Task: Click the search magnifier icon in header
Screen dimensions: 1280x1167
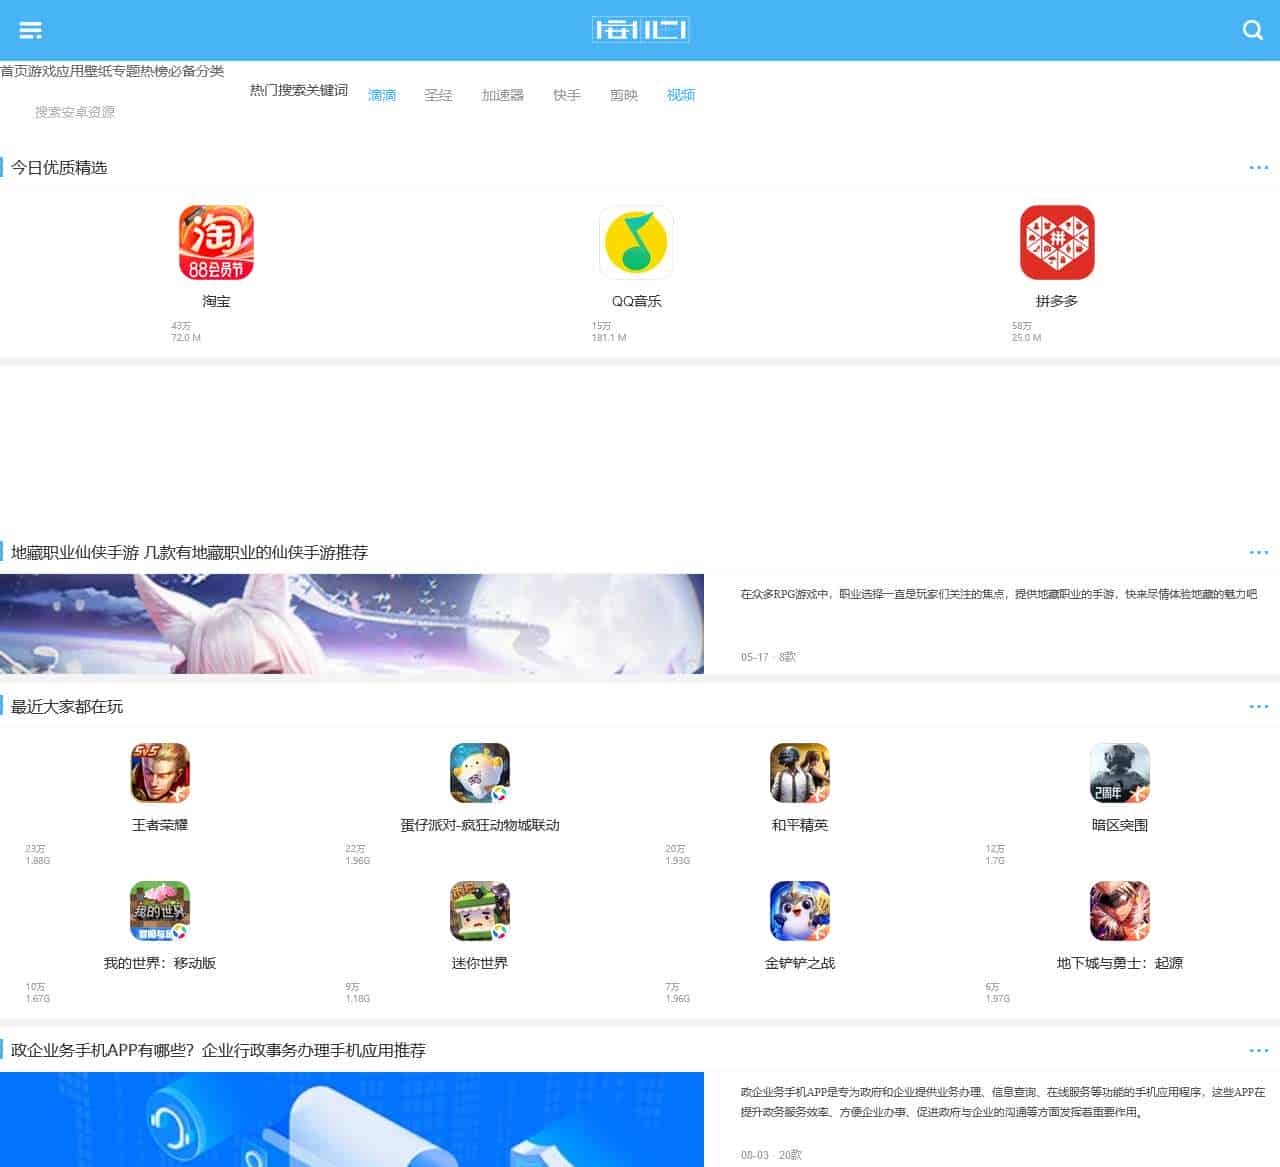Action: coord(1252,30)
